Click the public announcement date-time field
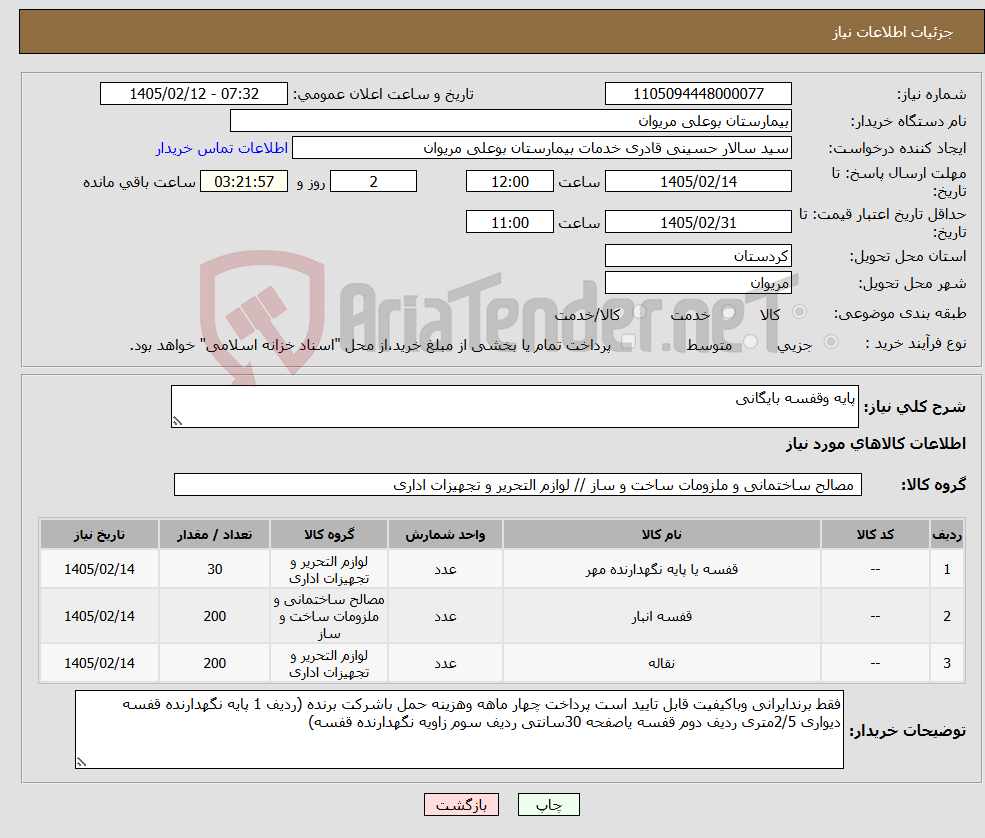The width and height of the screenshot is (985, 838). [x=193, y=94]
